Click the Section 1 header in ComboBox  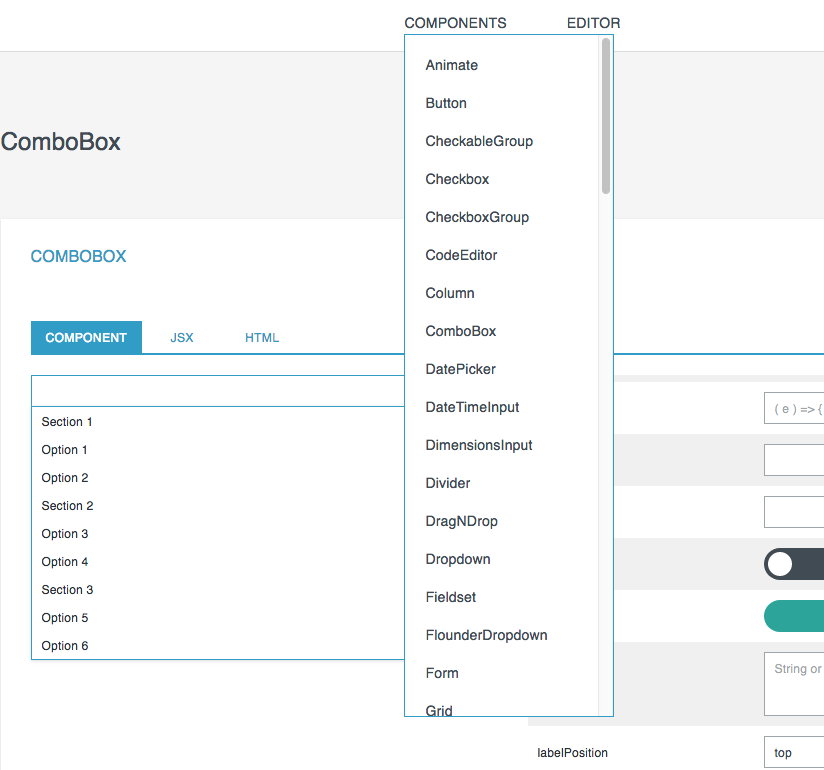coord(218,422)
